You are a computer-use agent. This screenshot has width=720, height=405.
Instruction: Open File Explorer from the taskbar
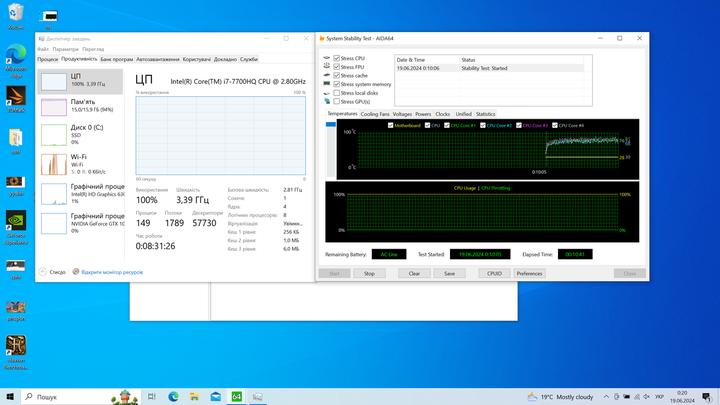click(194, 396)
